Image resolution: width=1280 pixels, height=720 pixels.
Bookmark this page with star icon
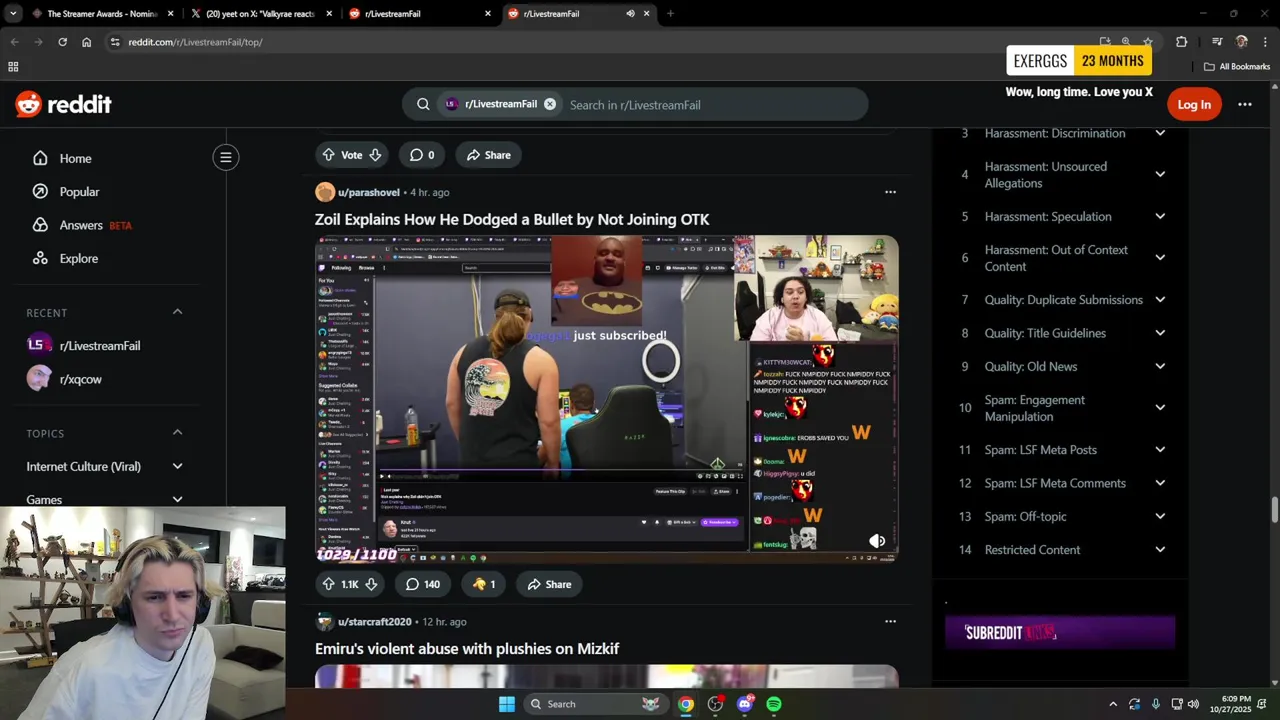1148,42
